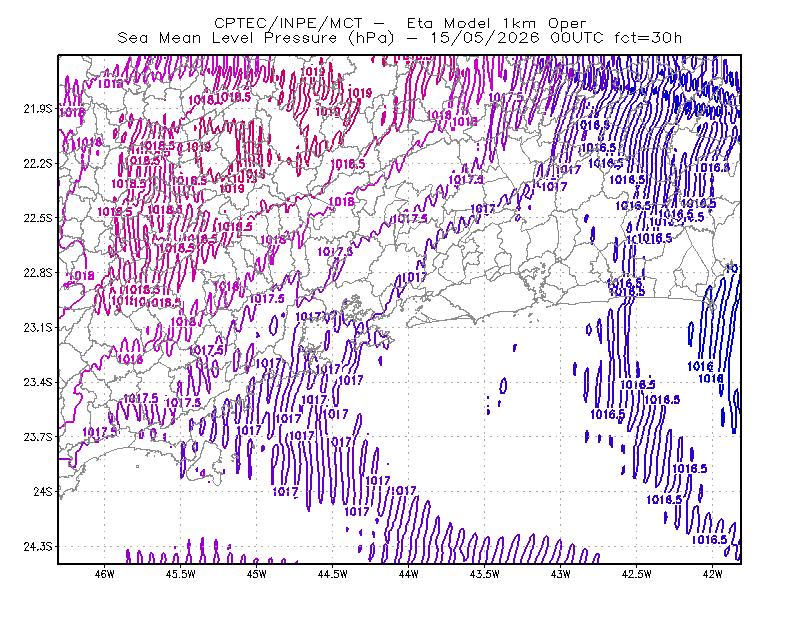Select the 21.9S latitude axis label

38,109
